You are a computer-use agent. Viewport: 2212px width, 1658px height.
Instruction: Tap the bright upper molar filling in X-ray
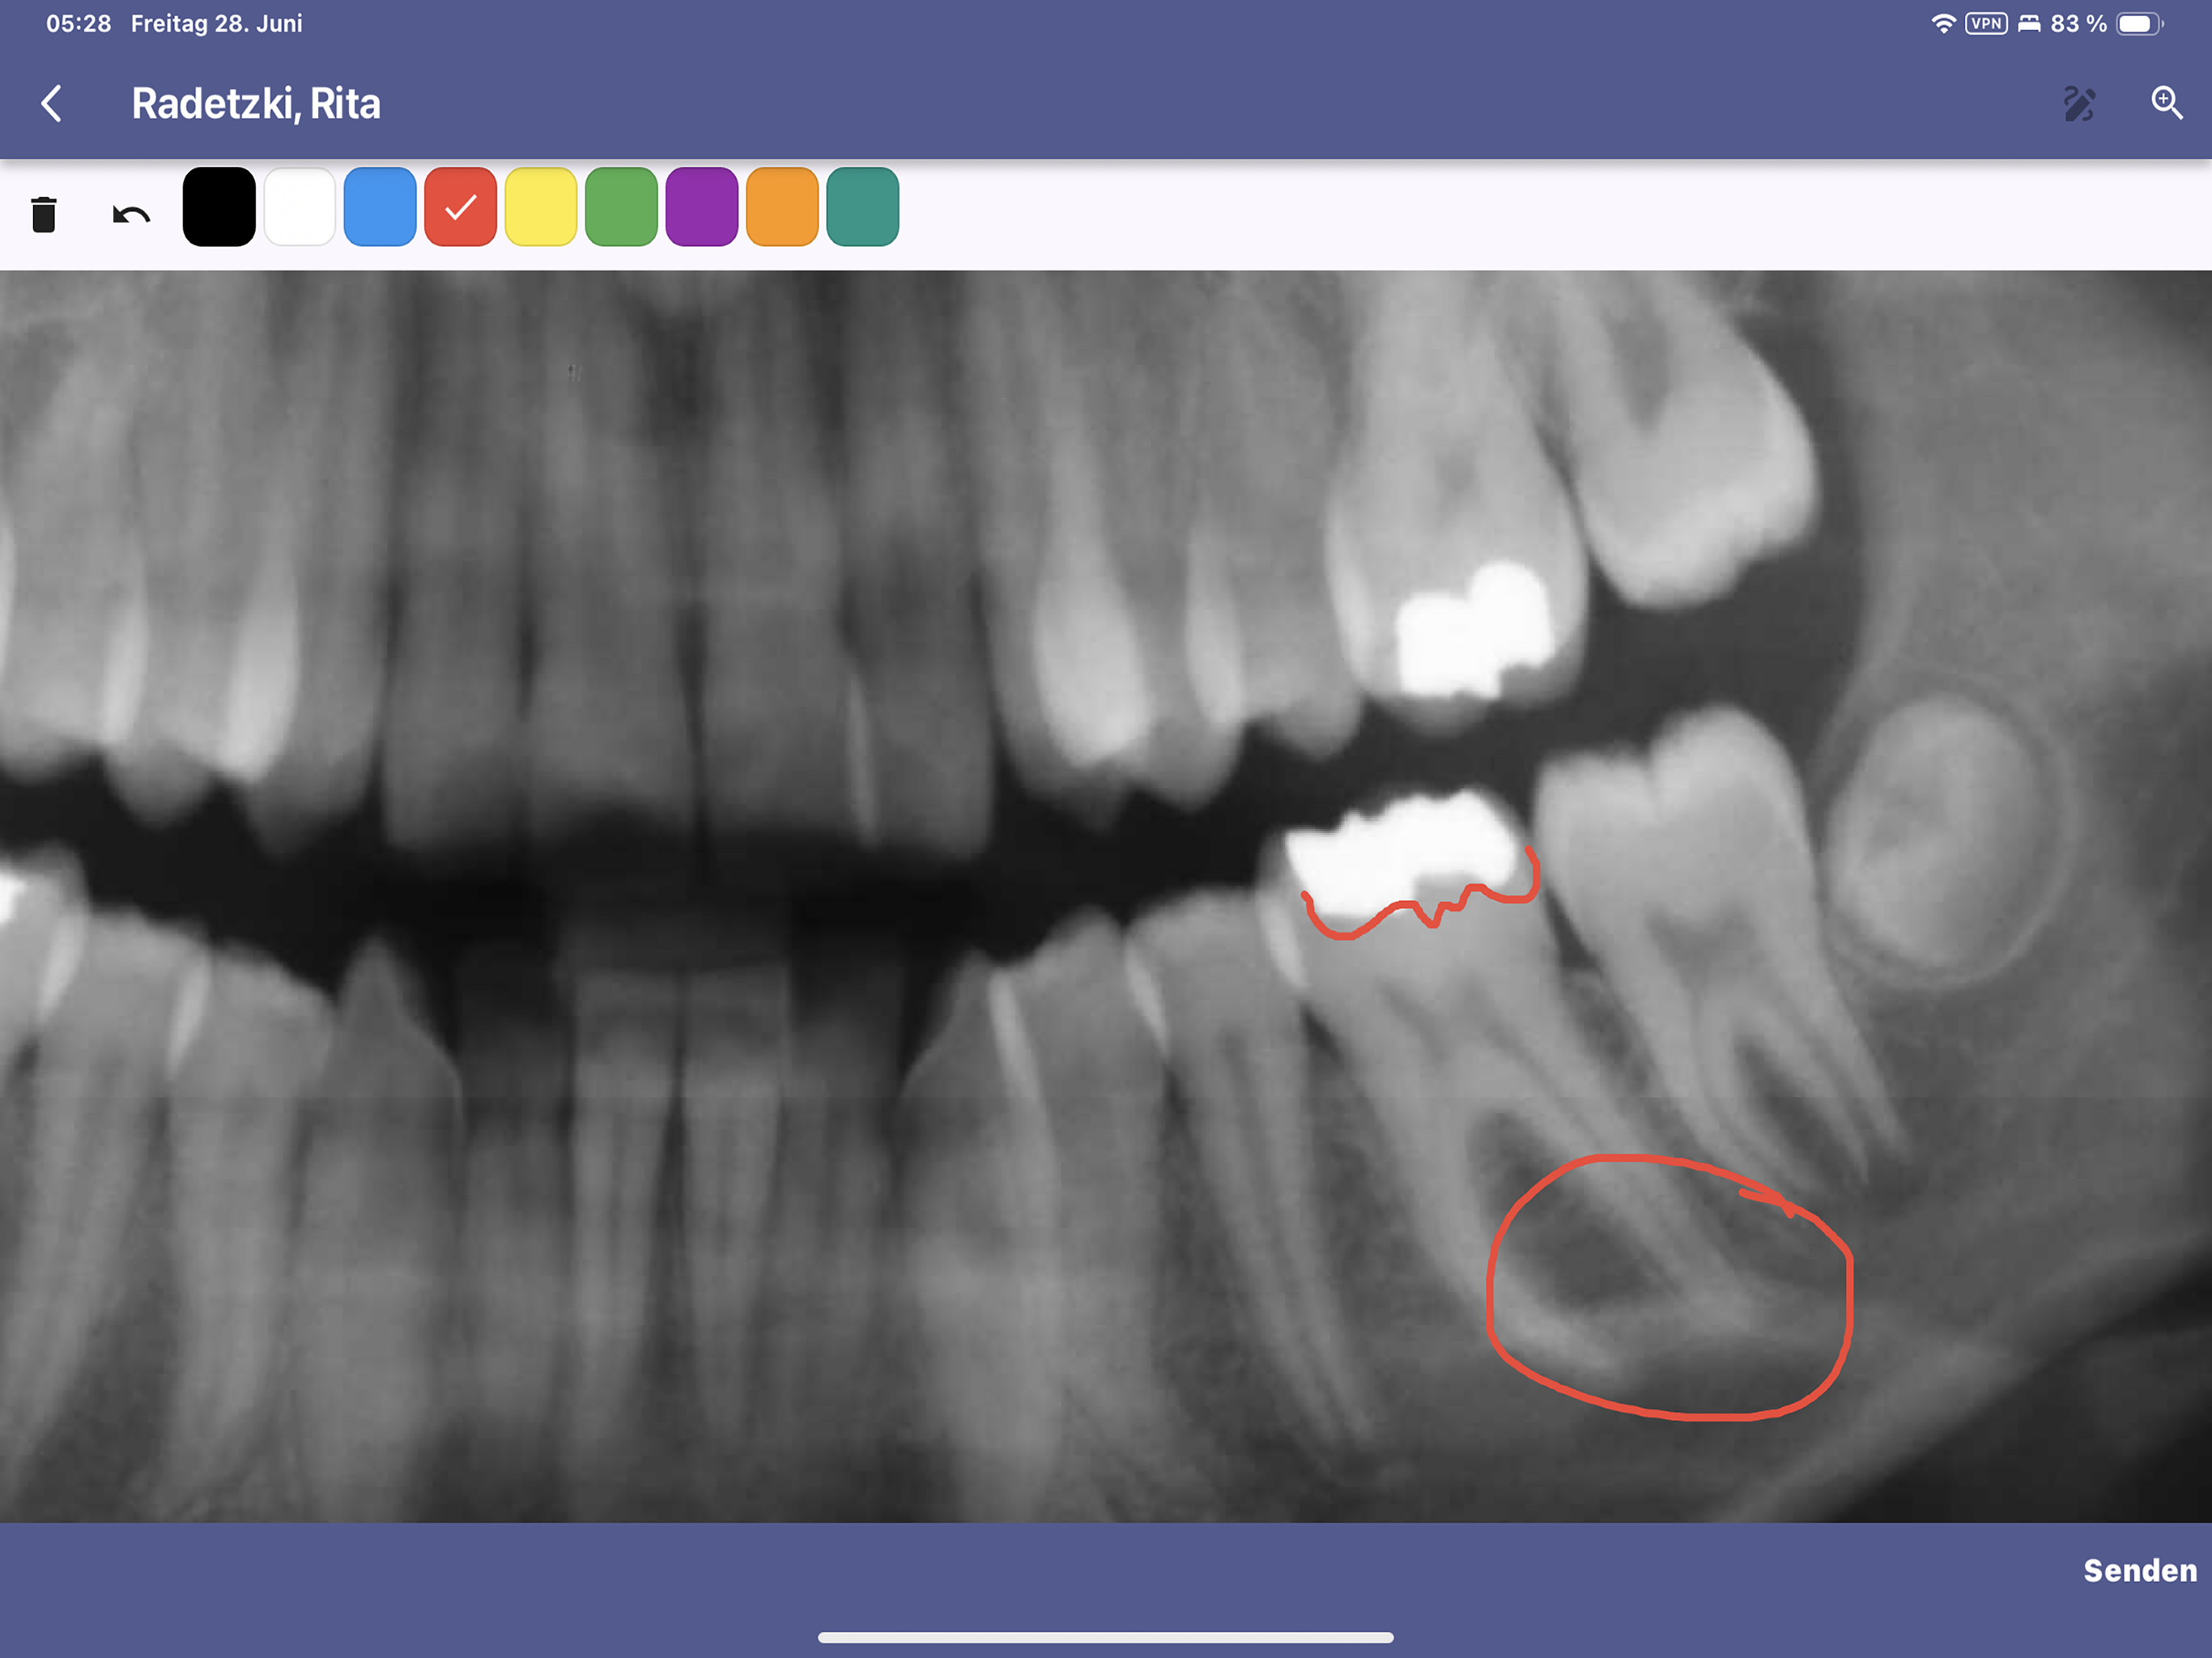click(1475, 630)
